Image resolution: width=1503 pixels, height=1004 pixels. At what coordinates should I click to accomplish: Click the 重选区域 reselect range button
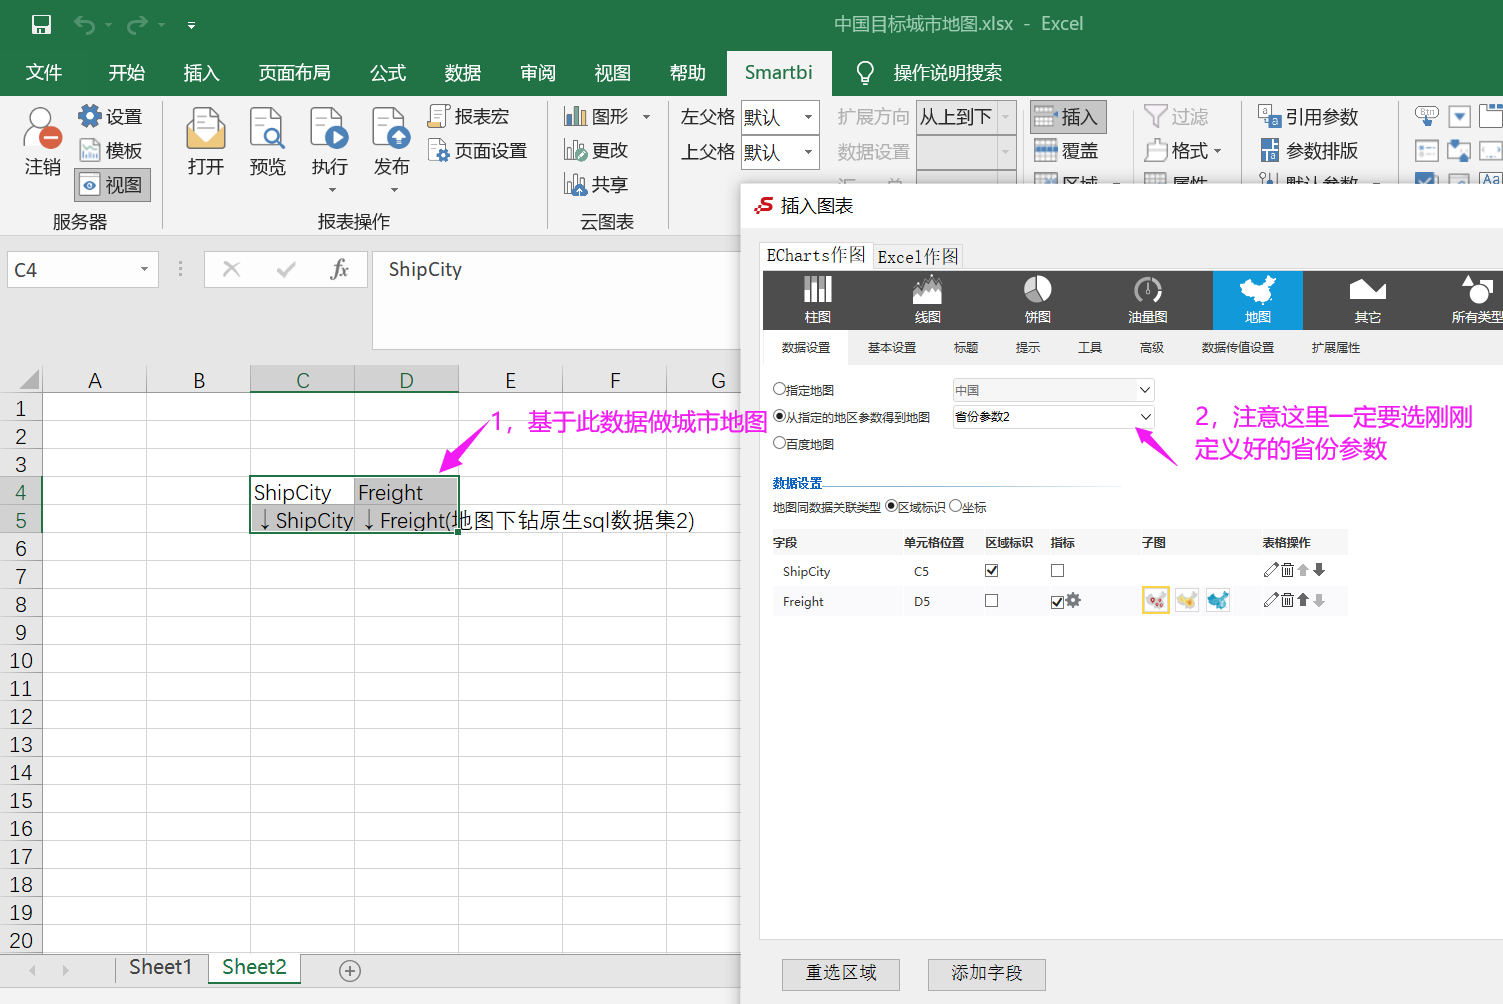click(x=841, y=973)
